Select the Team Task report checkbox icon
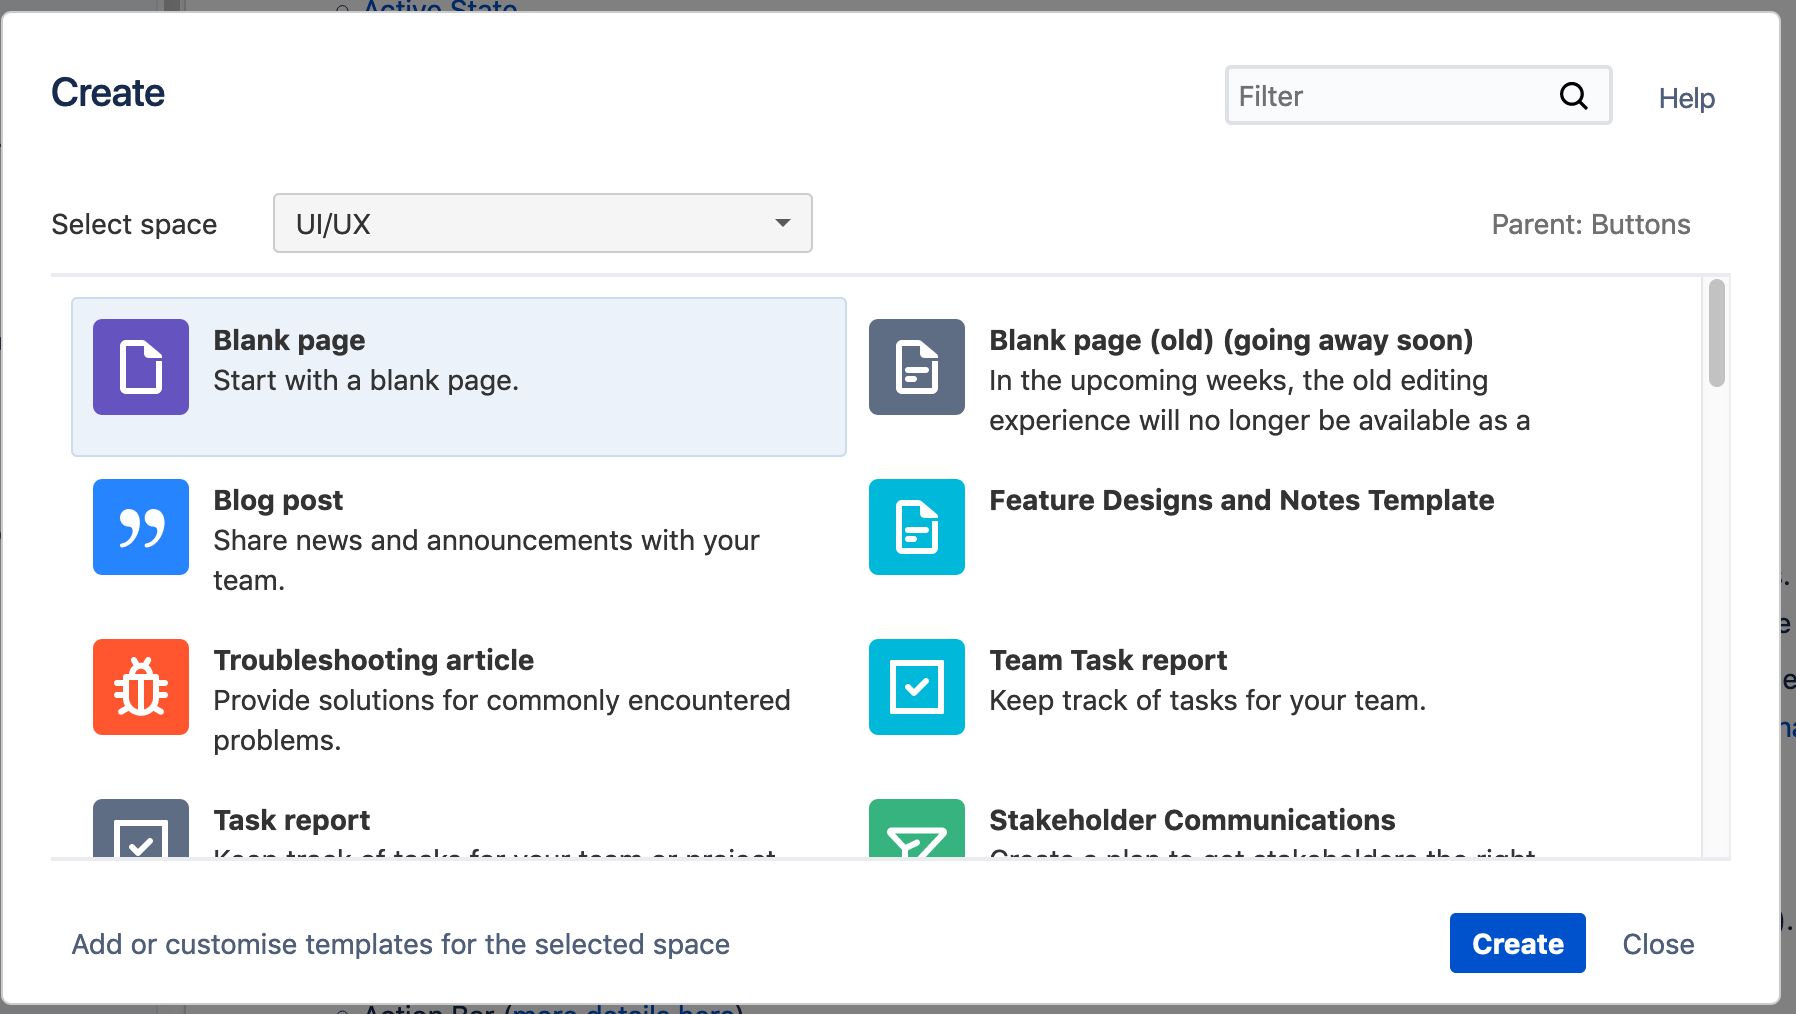The width and height of the screenshot is (1796, 1014). pyautogui.click(x=917, y=687)
